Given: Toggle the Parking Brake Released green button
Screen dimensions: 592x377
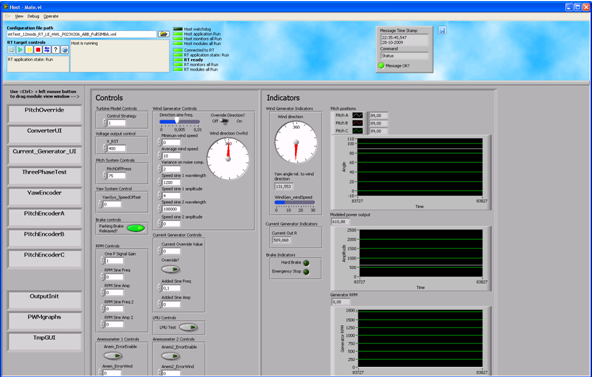Looking at the screenshot, I should pyautogui.click(x=136, y=228).
